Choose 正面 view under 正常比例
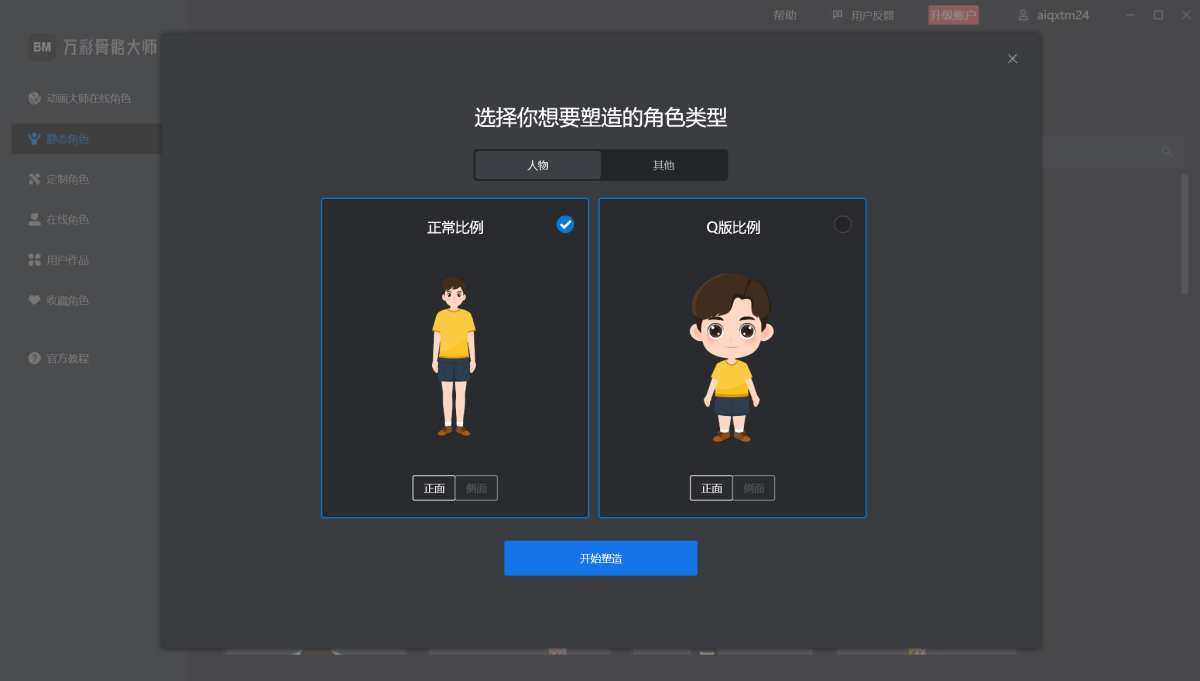The height and width of the screenshot is (681, 1200). (434, 488)
